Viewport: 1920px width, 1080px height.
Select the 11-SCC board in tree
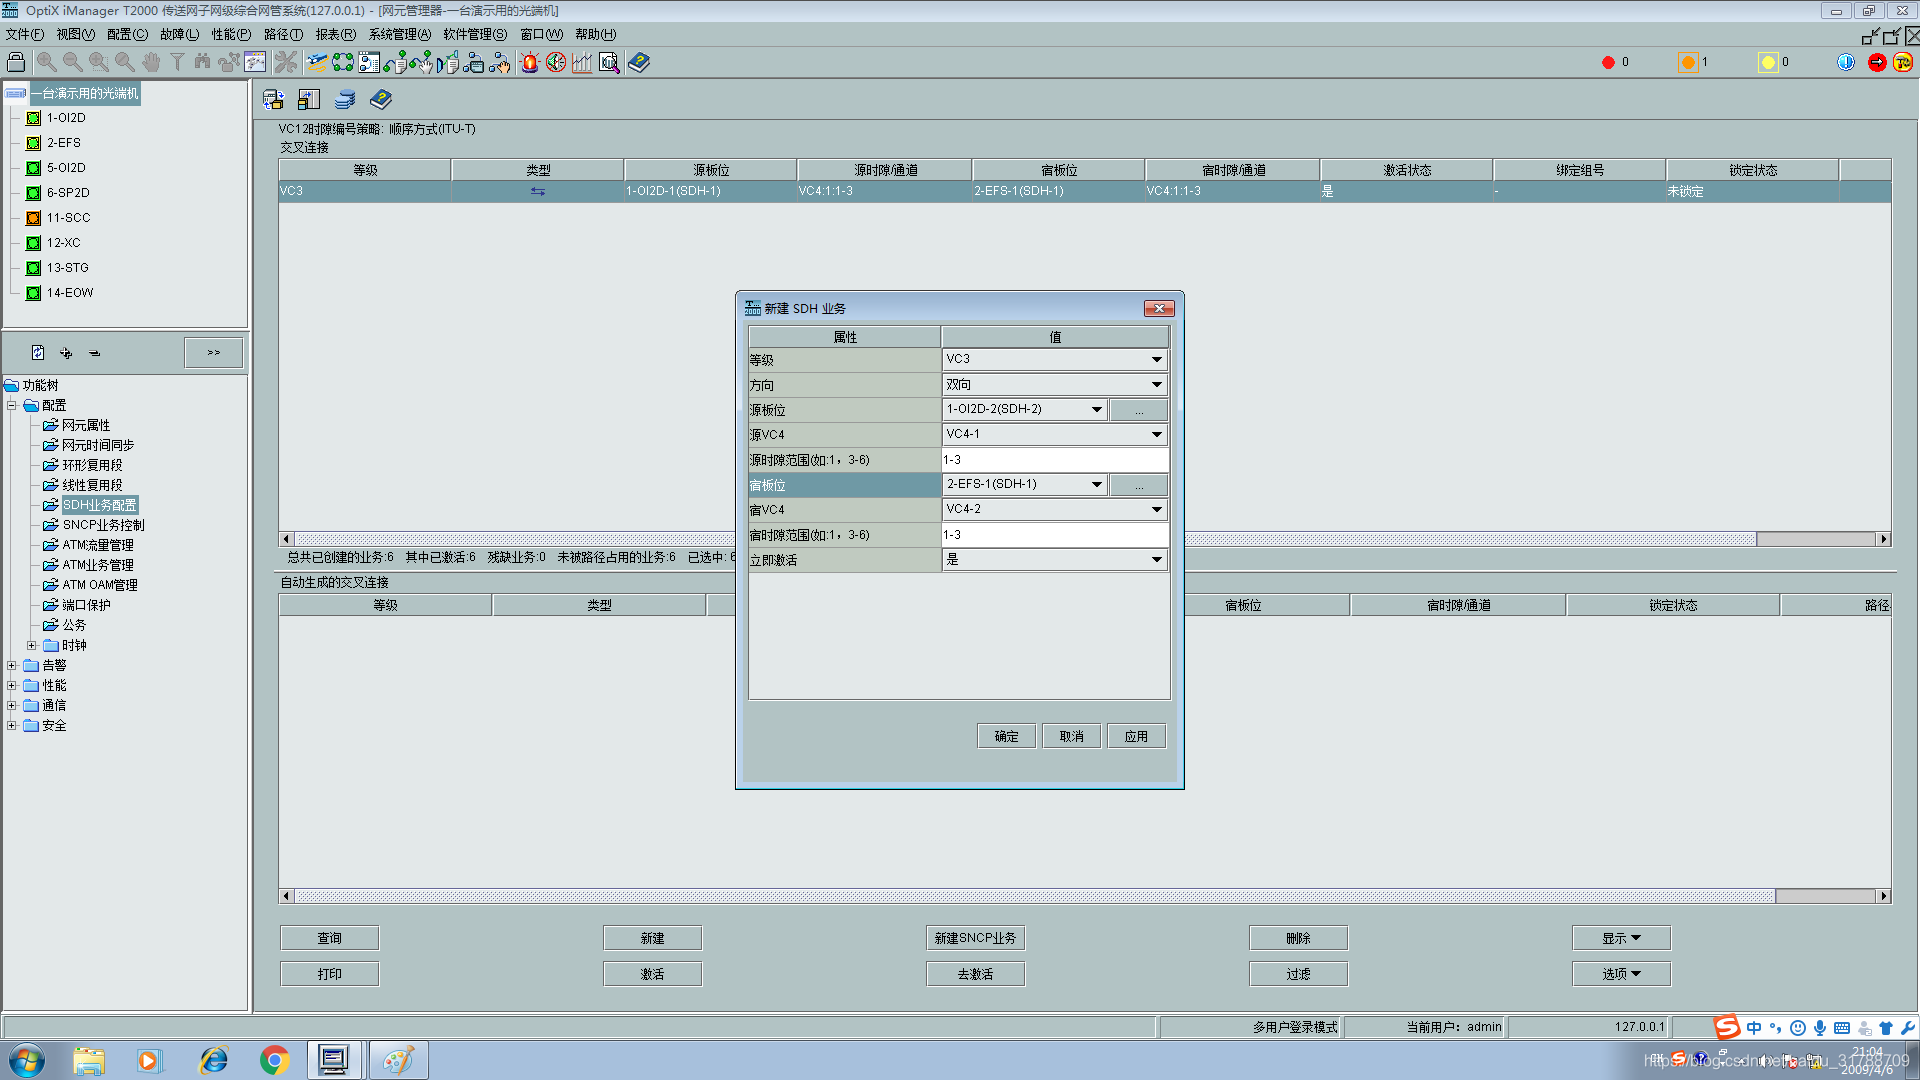pyautogui.click(x=67, y=217)
